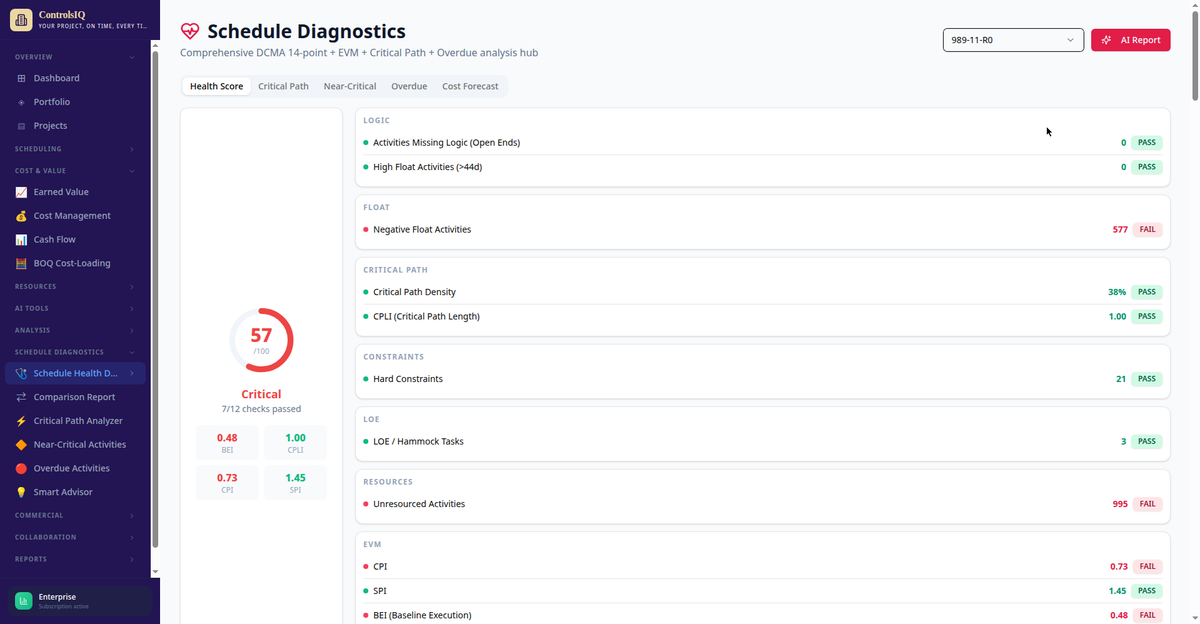
Task: Click the Enterprise subscription card
Action: coord(80,600)
